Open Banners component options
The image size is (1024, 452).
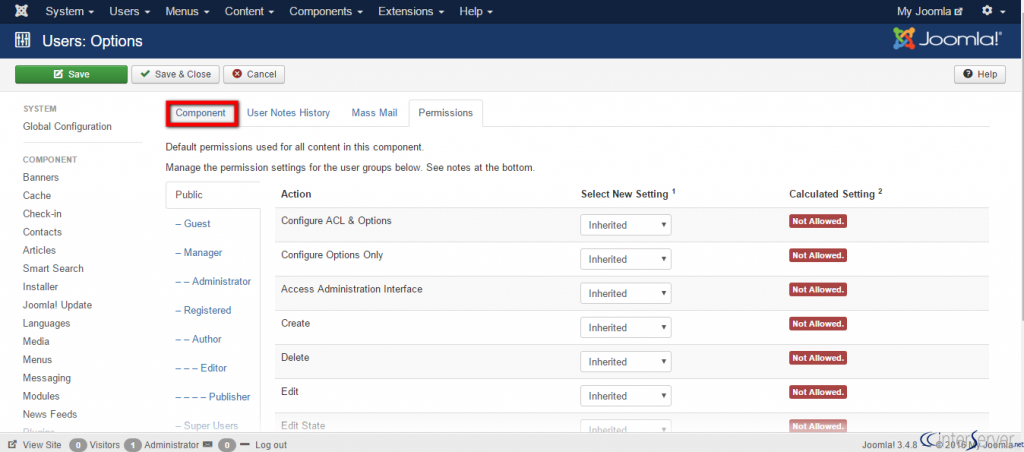tap(40, 178)
